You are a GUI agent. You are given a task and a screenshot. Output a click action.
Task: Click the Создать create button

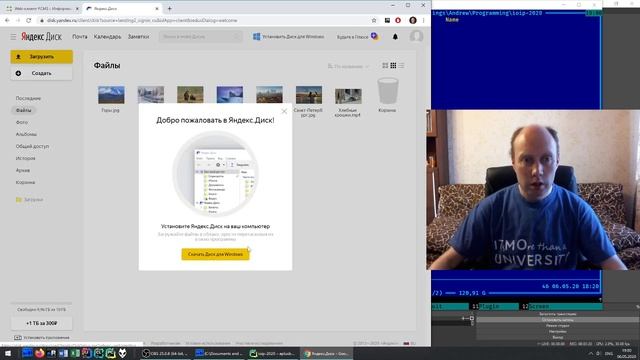[x=42, y=73]
